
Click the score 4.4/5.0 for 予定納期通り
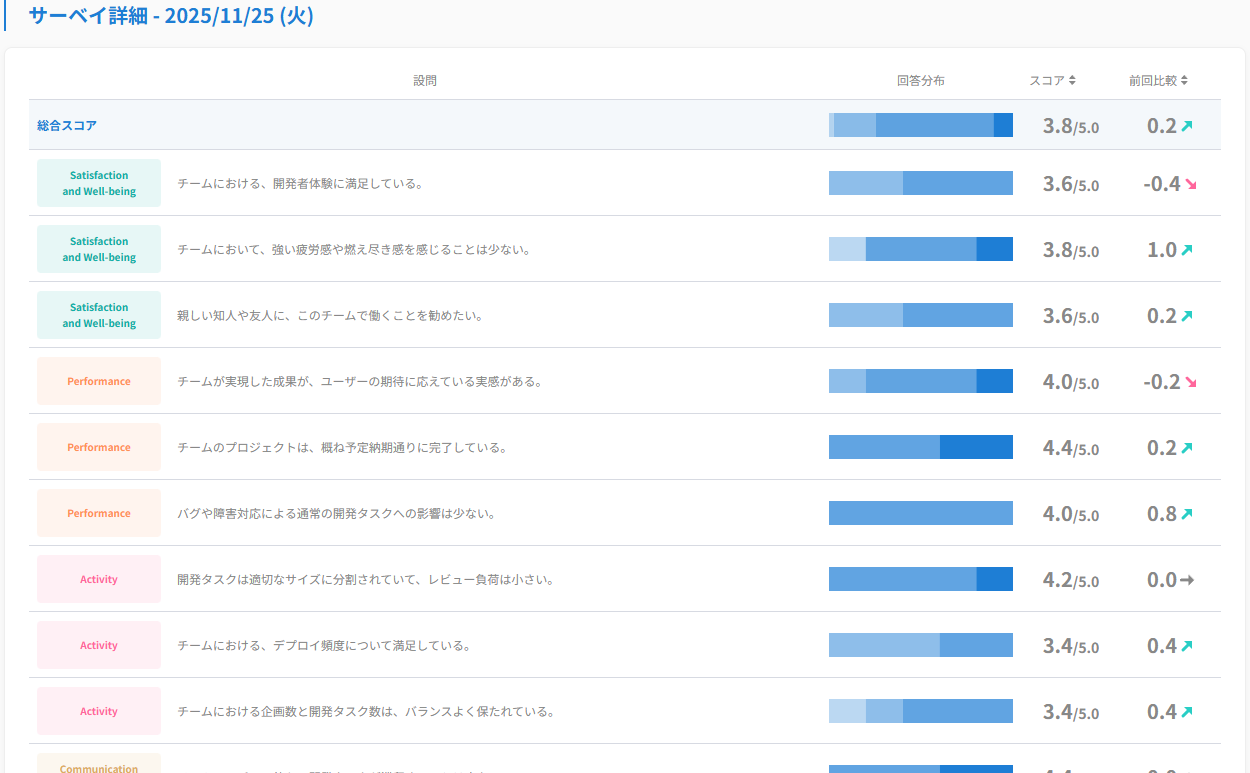coord(1071,448)
